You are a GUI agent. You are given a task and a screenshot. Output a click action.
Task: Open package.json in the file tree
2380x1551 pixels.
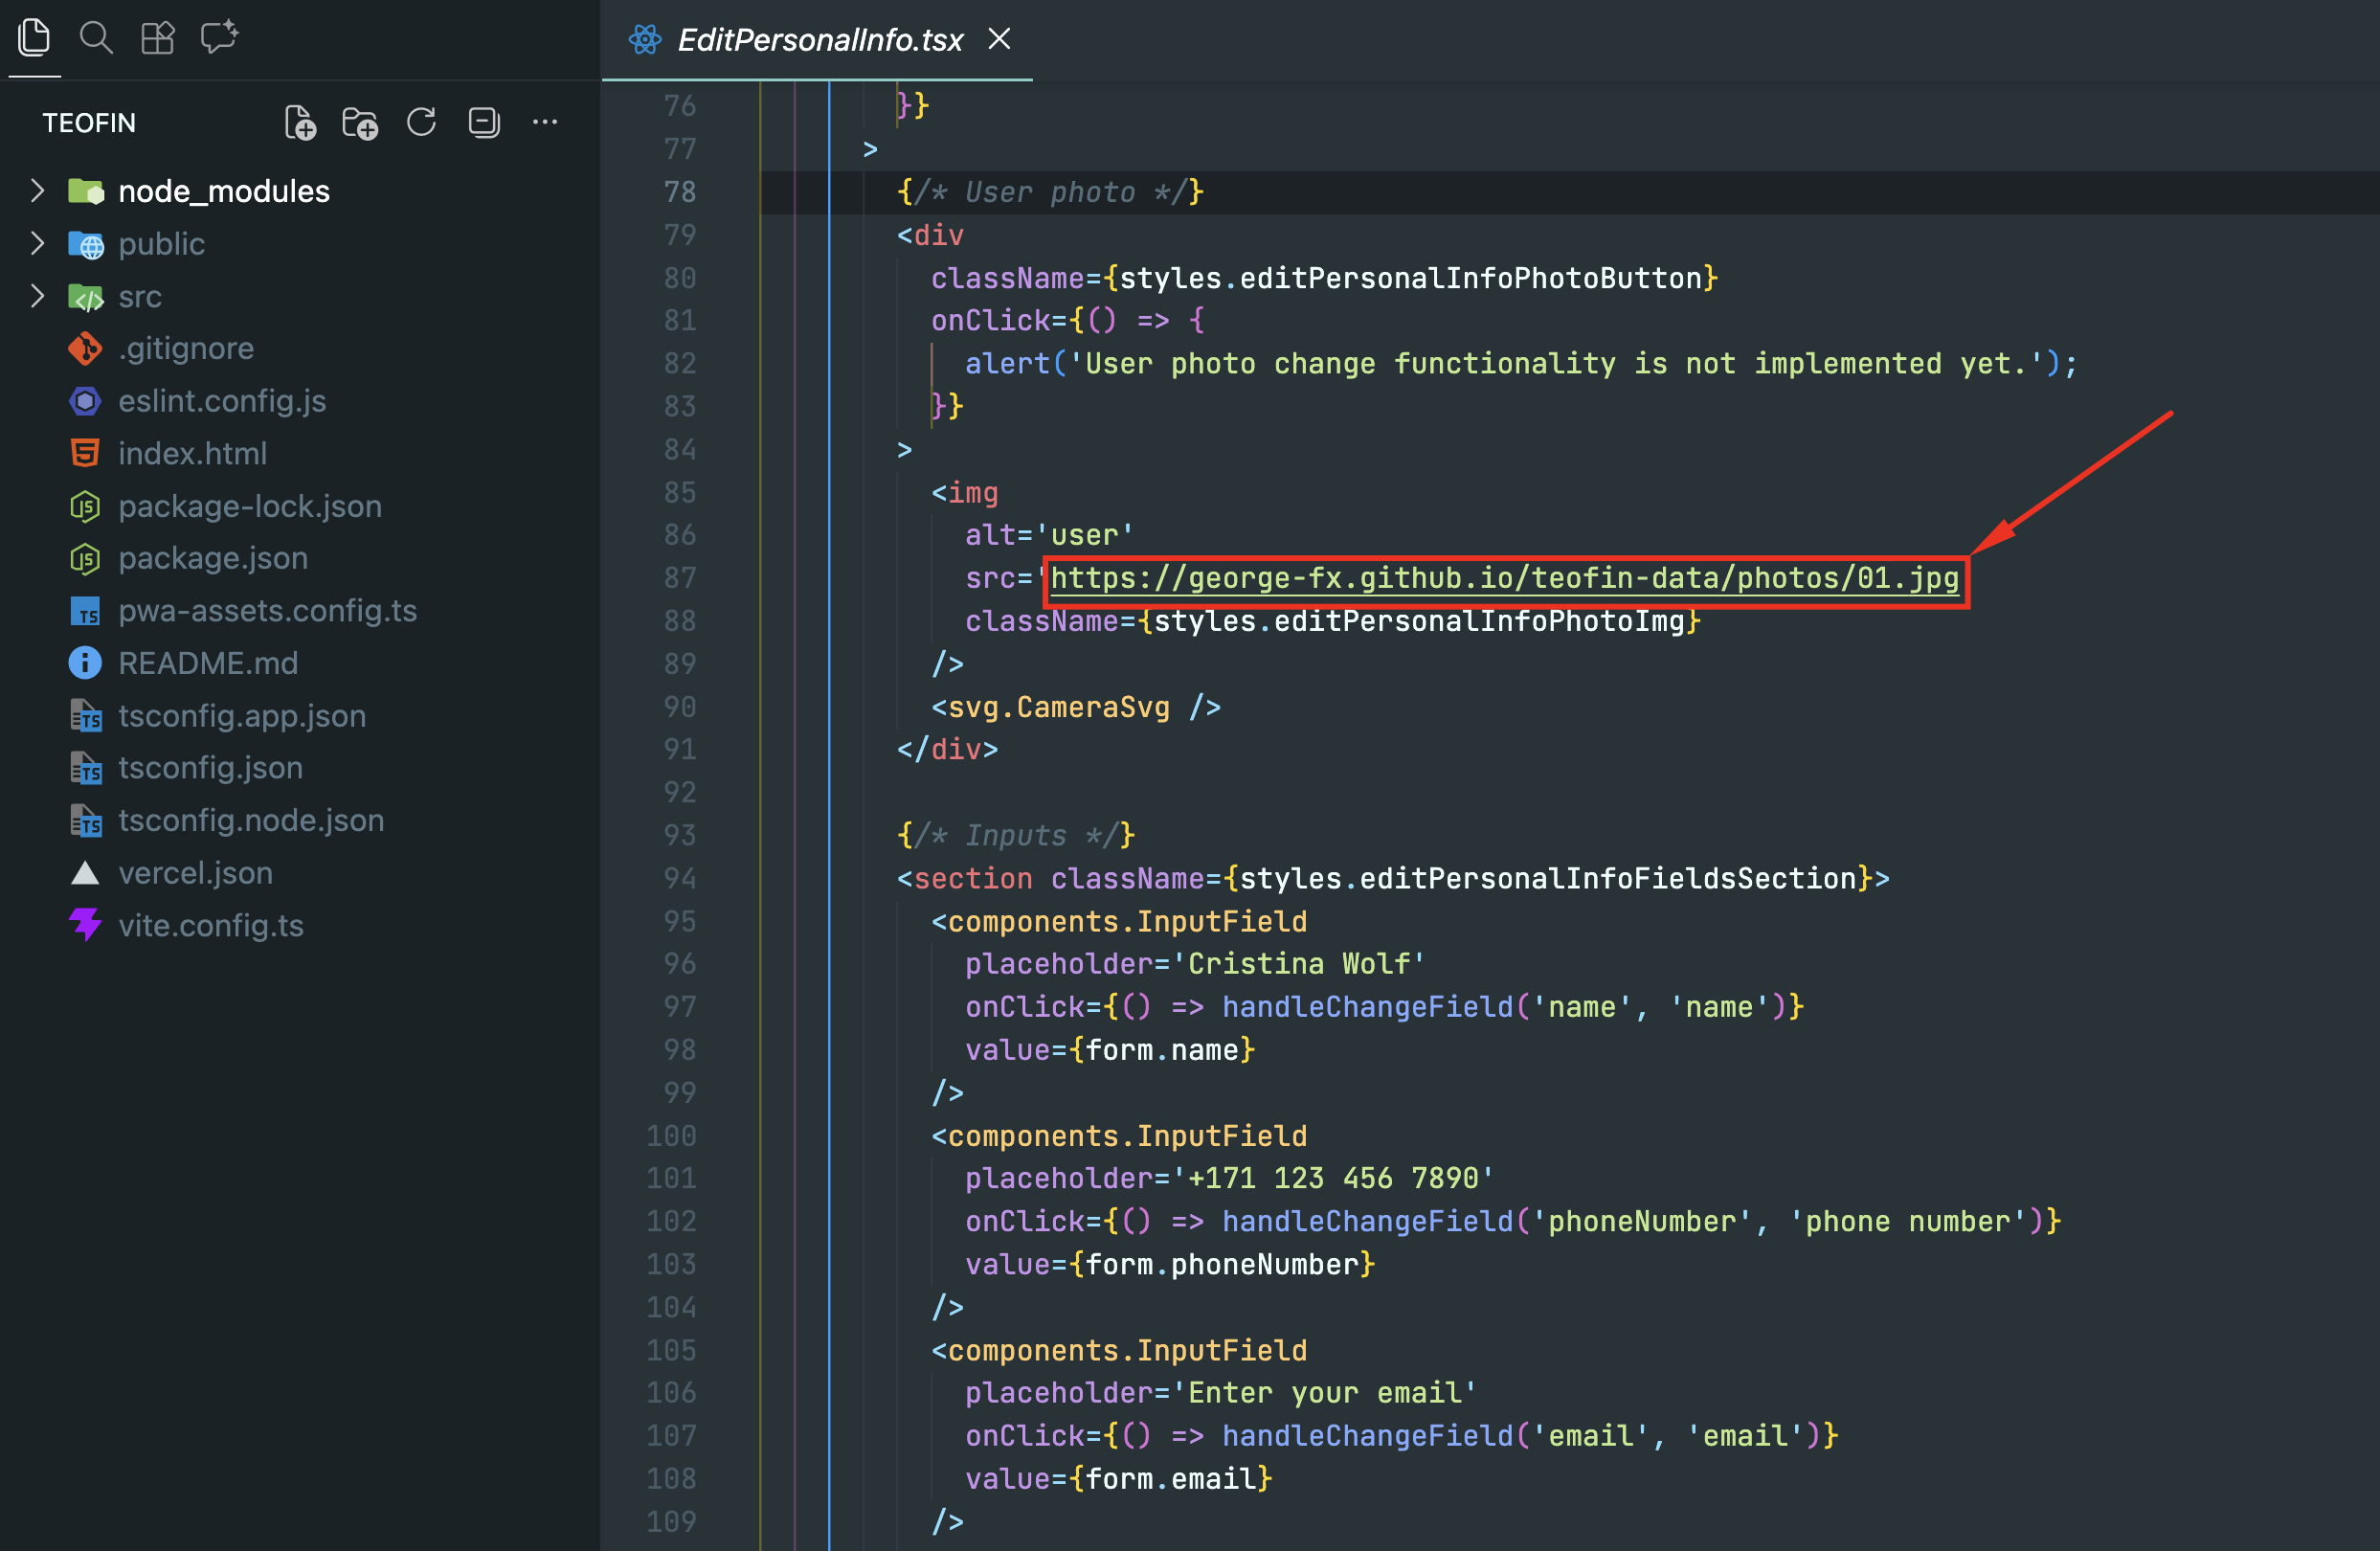coord(213,558)
